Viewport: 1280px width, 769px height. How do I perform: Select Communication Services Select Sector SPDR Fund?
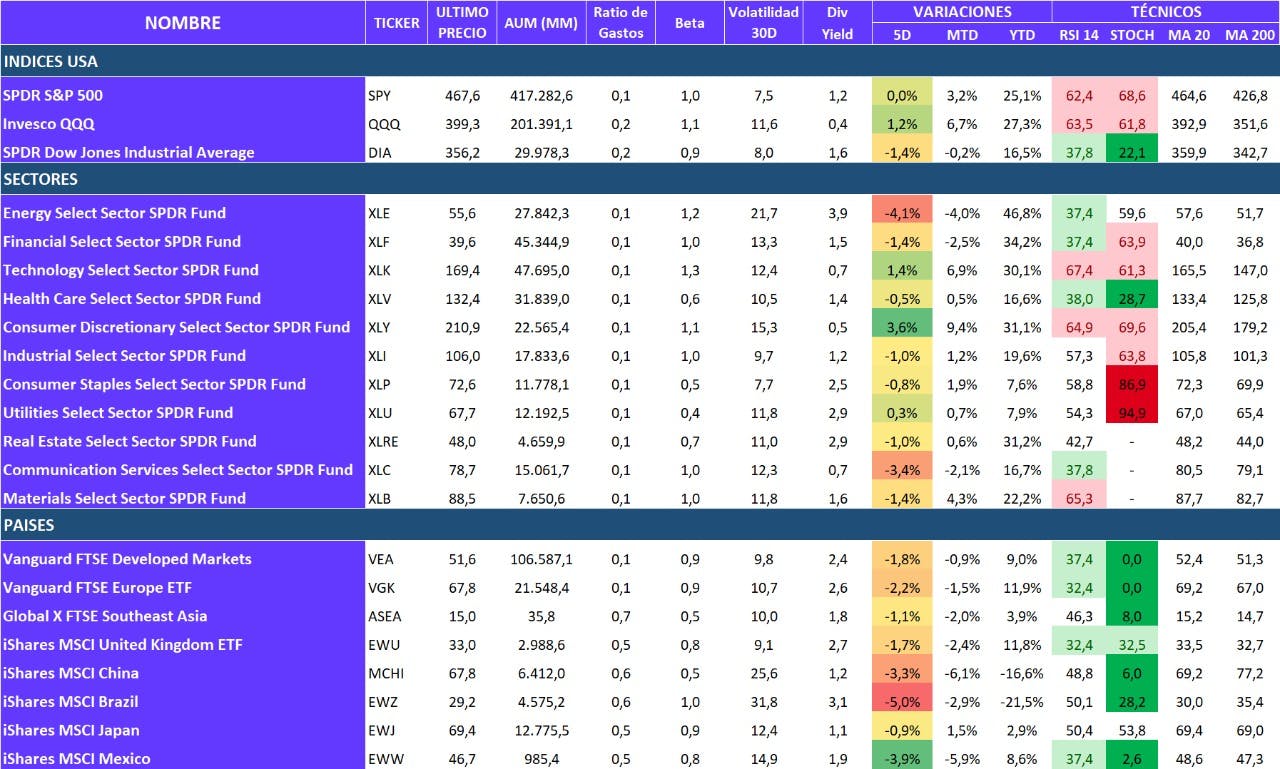click(x=183, y=469)
